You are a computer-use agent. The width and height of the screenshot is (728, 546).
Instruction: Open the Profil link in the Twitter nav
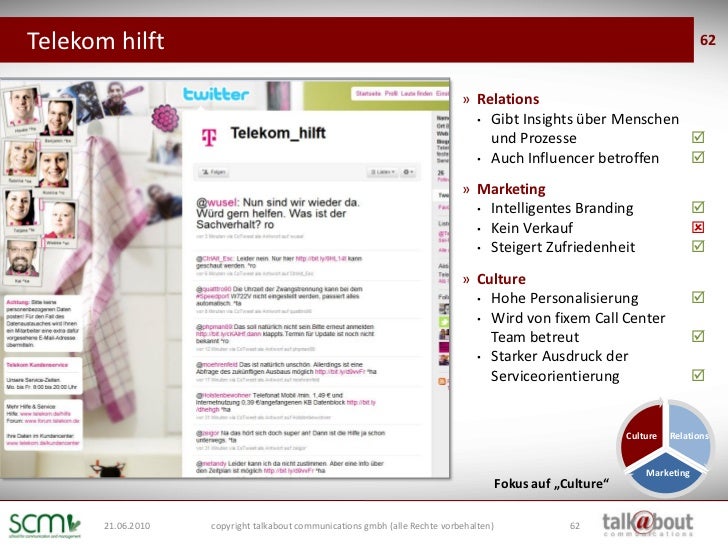(x=391, y=93)
